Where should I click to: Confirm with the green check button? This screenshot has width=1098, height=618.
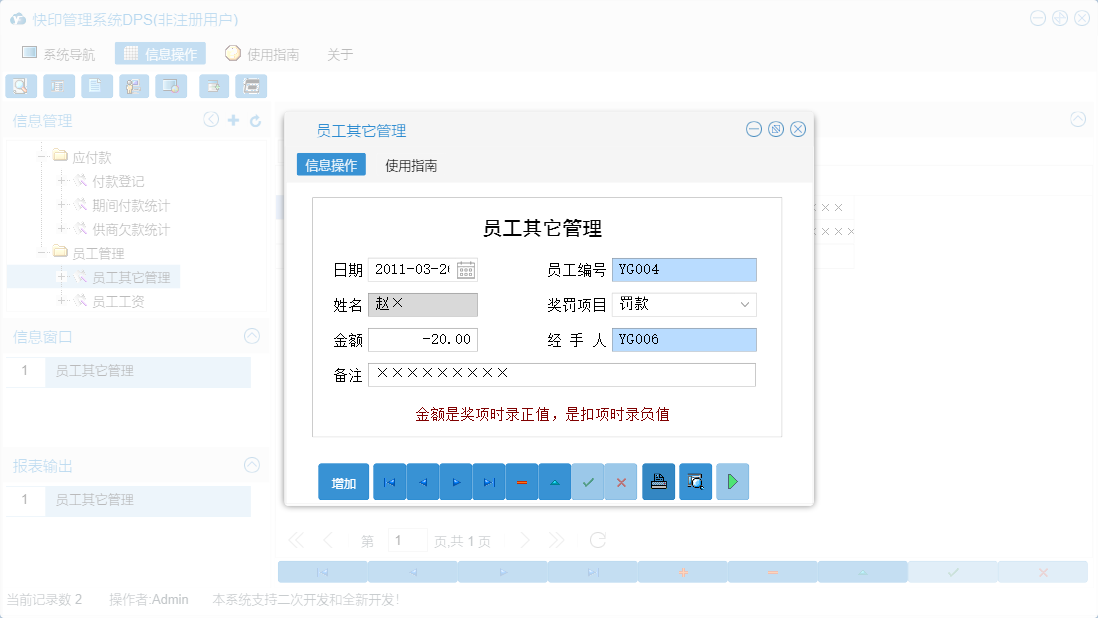[x=589, y=481]
